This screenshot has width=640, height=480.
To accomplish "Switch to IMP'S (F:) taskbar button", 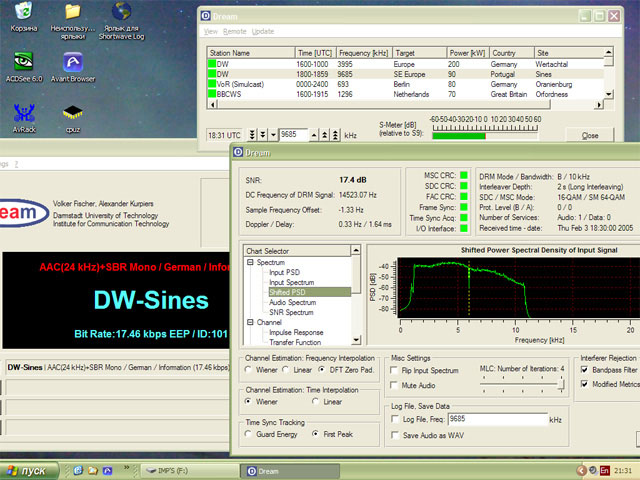I will point(189,471).
